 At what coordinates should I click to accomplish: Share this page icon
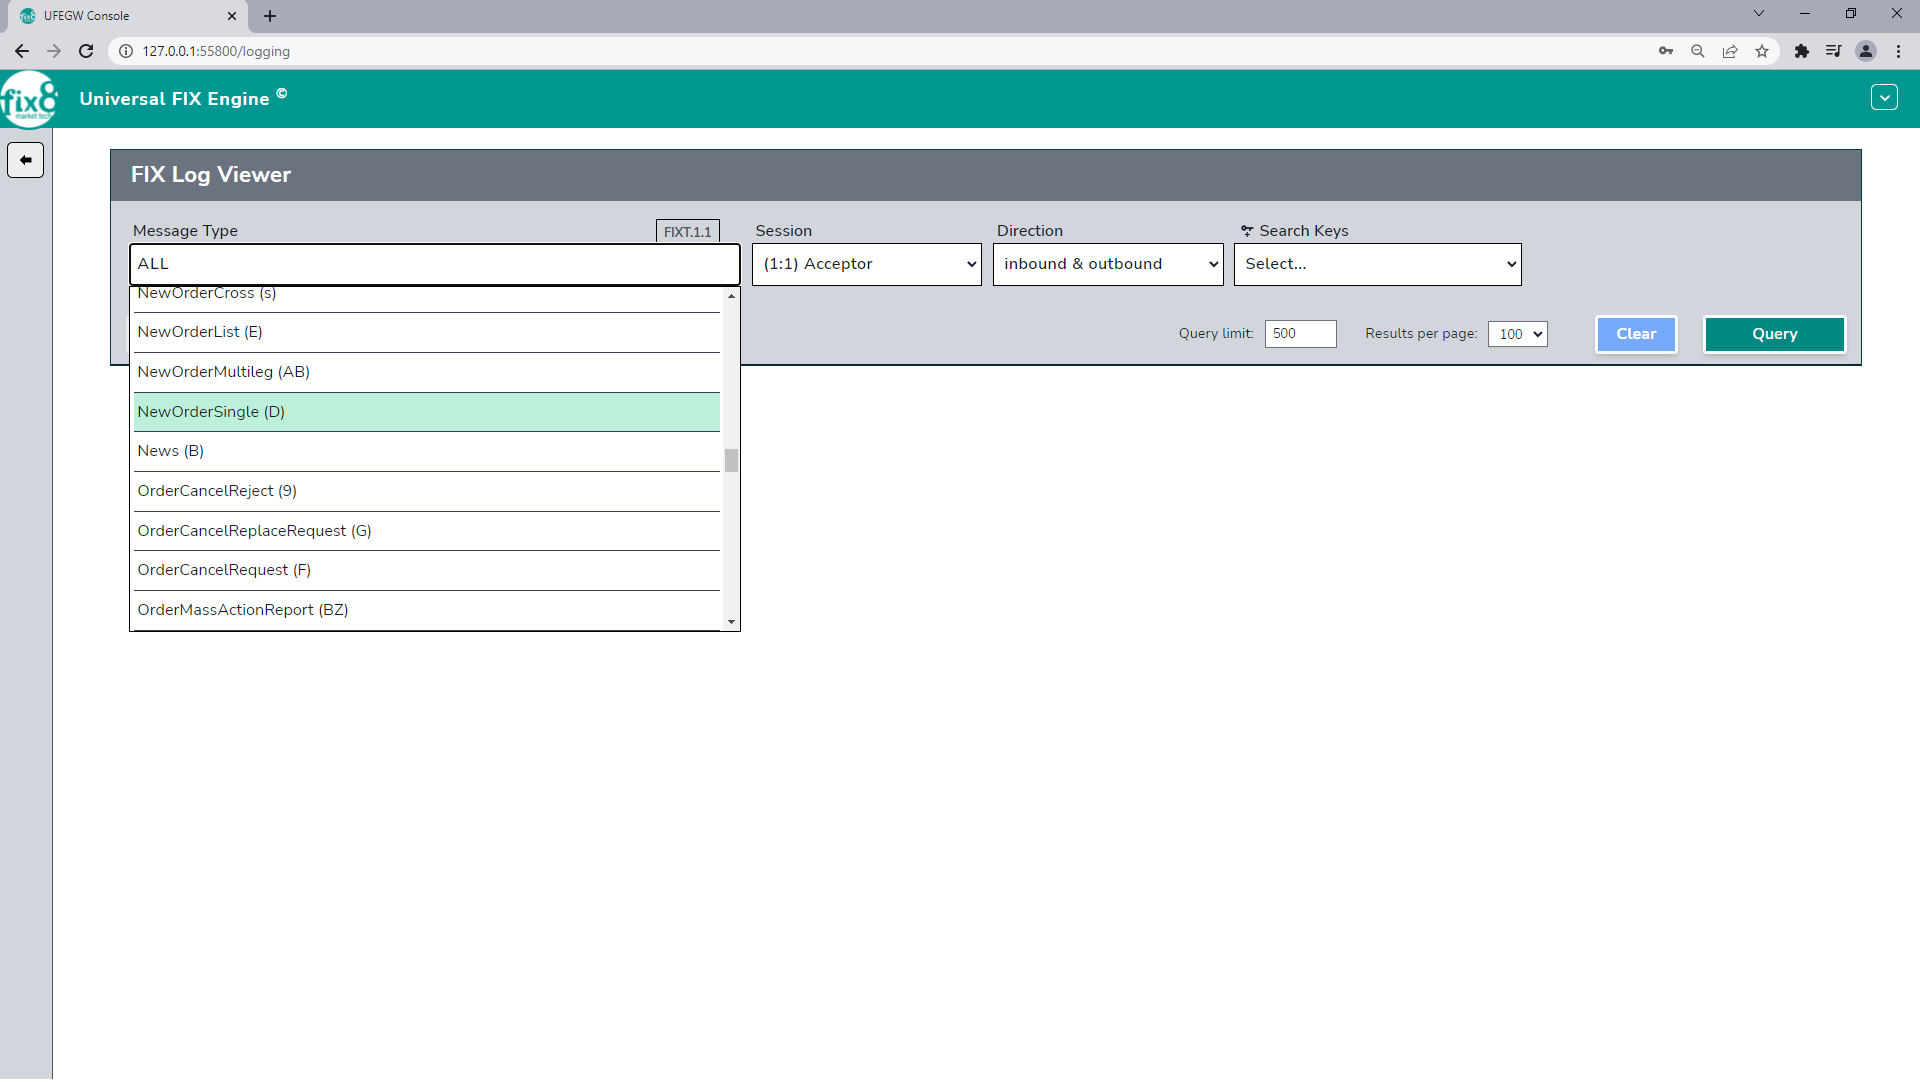[x=1730, y=51]
